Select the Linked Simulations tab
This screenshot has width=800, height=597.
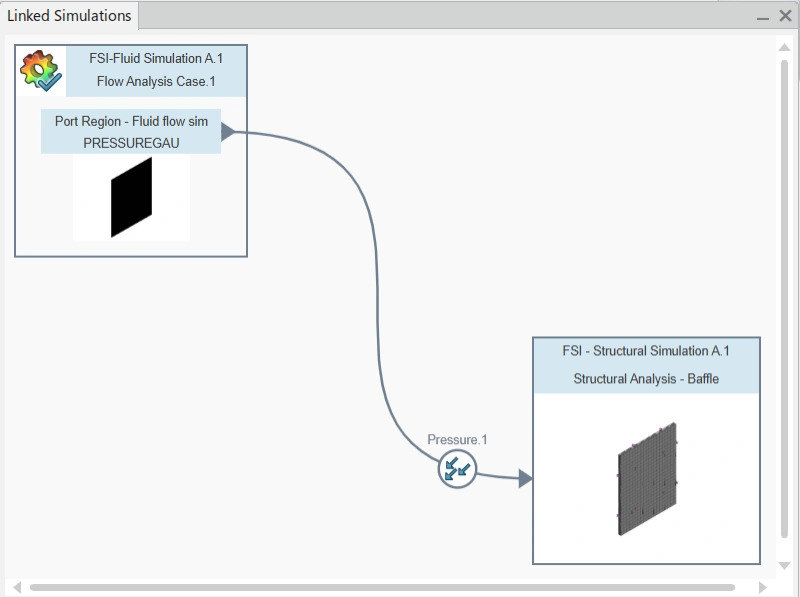pyautogui.click(x=69, y=16)
